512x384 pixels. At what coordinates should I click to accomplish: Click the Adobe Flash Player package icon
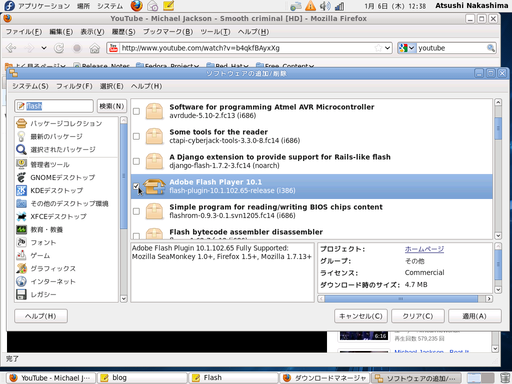(x=154, y=186)
